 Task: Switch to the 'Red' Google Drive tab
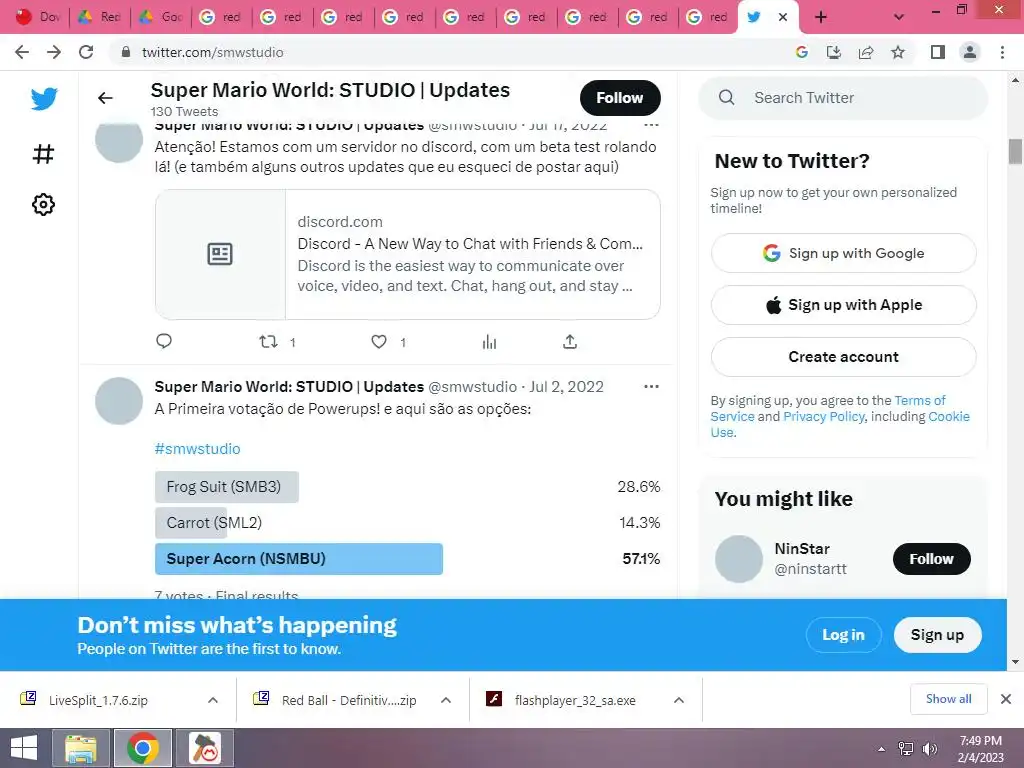[99, 17]
